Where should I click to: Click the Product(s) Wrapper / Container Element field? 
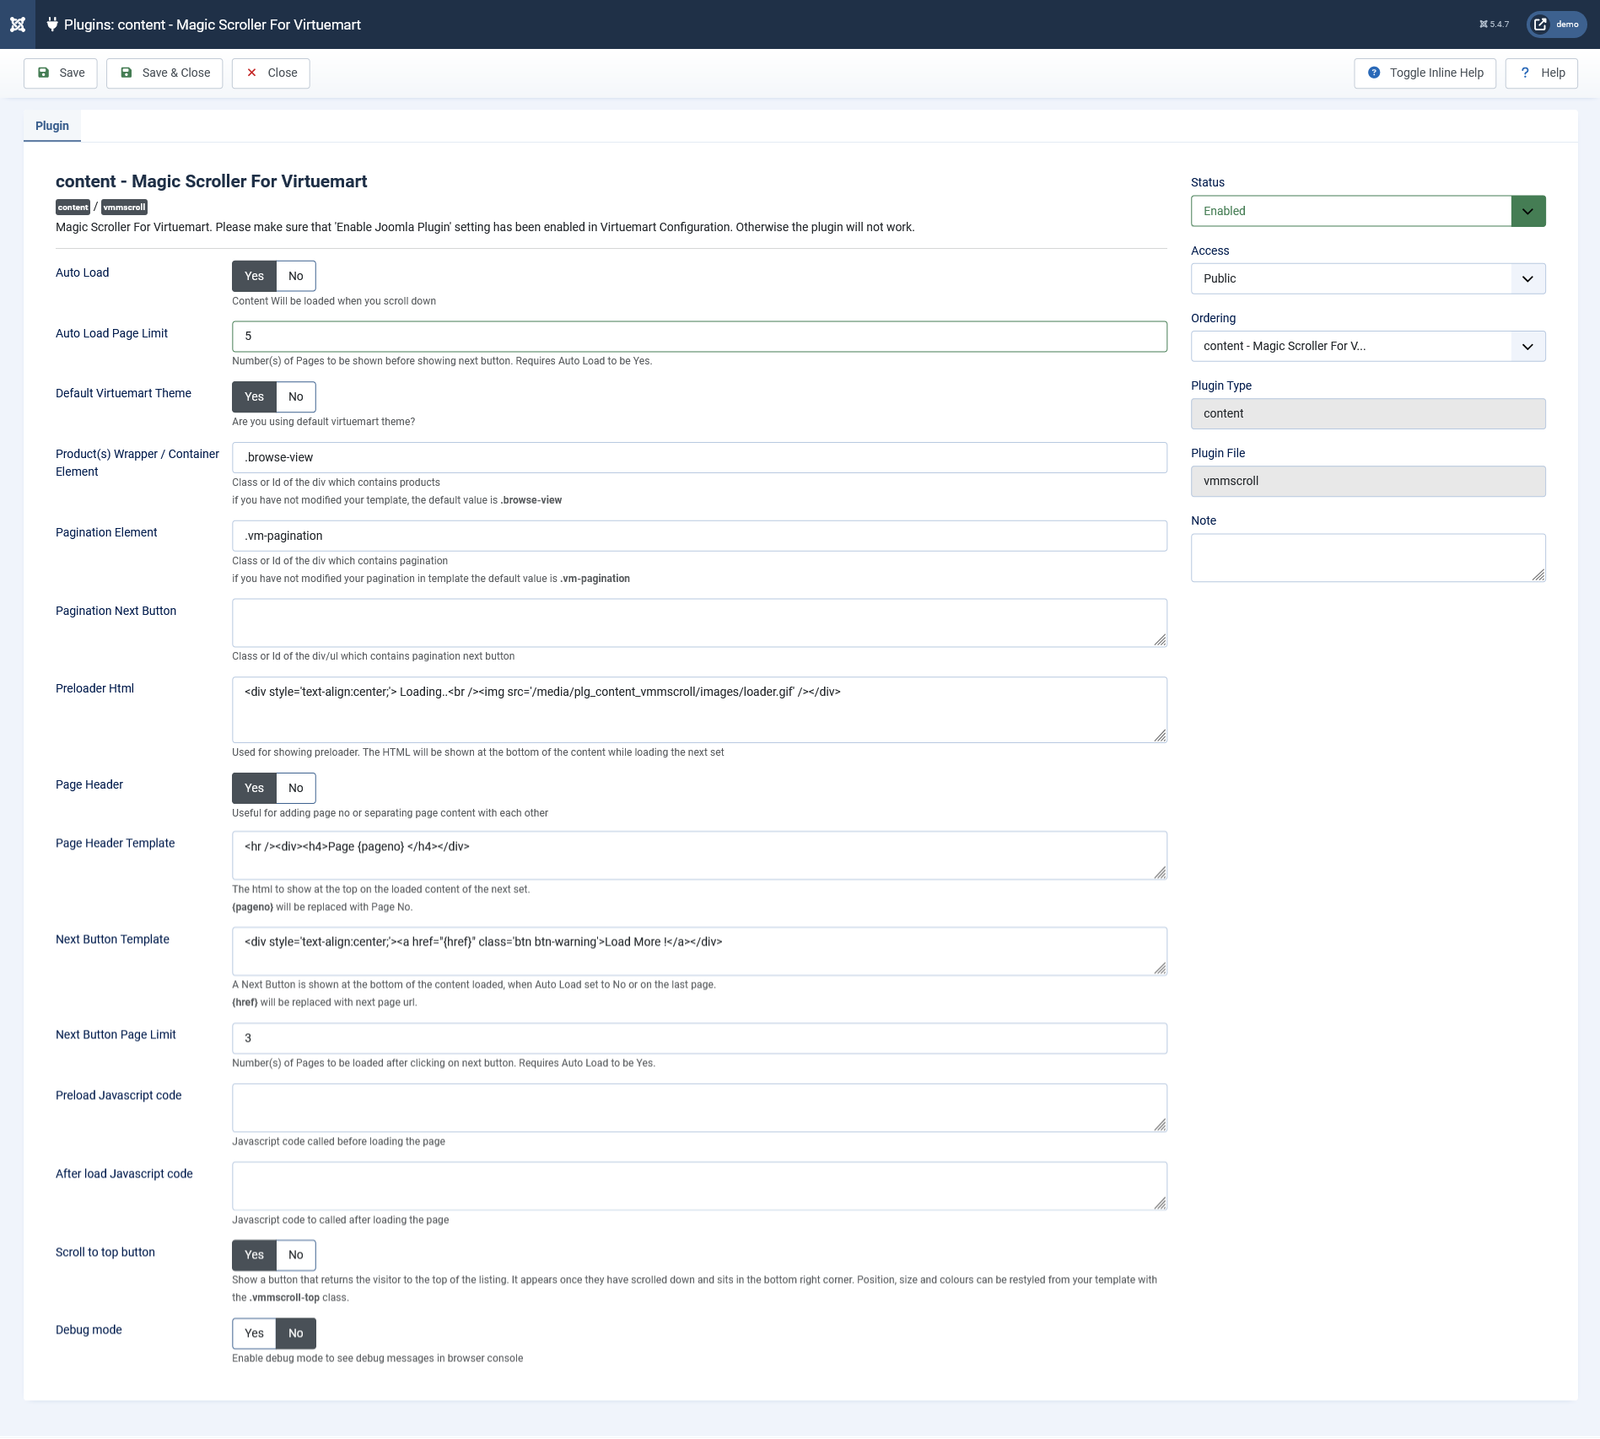point(699,458)
